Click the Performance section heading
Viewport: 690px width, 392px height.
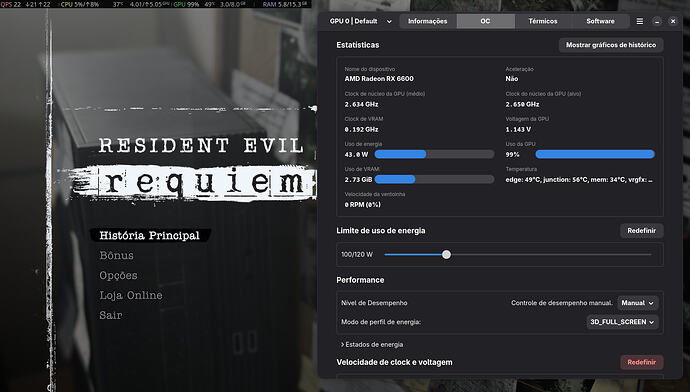[x=360, y=280]
